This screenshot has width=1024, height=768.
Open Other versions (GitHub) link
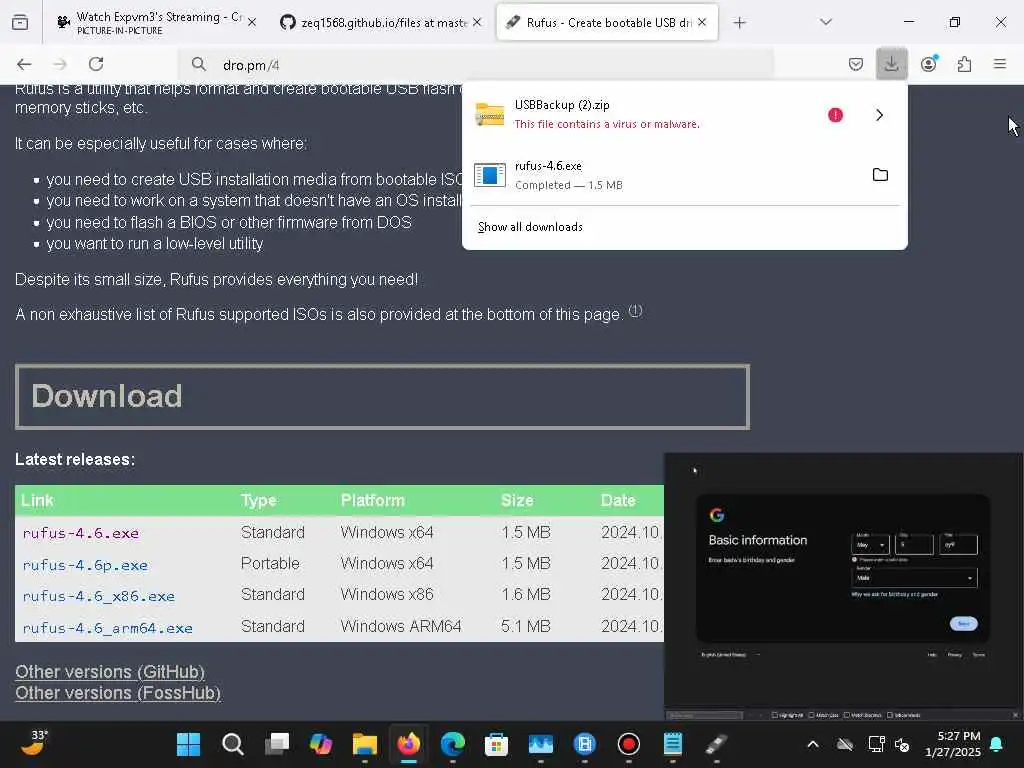[110, 671]
